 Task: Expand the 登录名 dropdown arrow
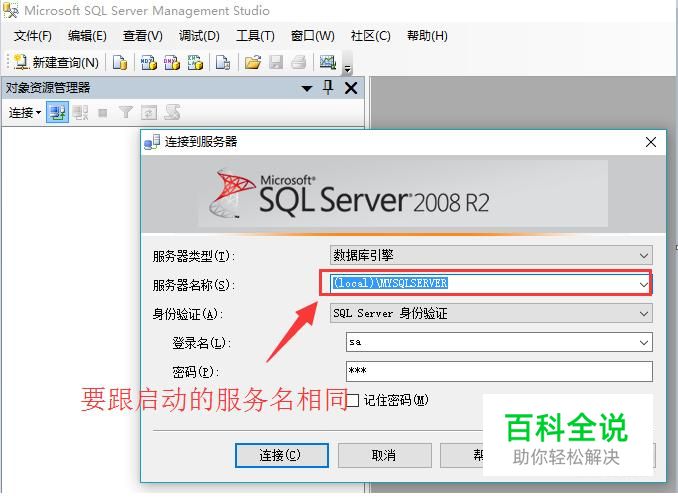click(644, 343)
